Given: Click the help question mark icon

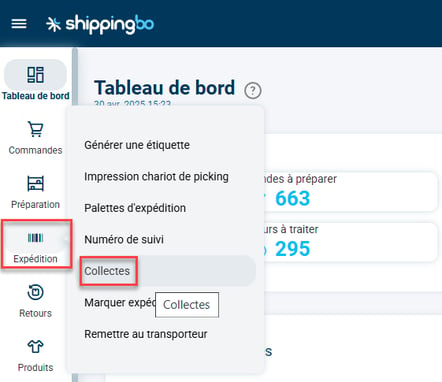Looking at the screenshot, I should (253, 90).
